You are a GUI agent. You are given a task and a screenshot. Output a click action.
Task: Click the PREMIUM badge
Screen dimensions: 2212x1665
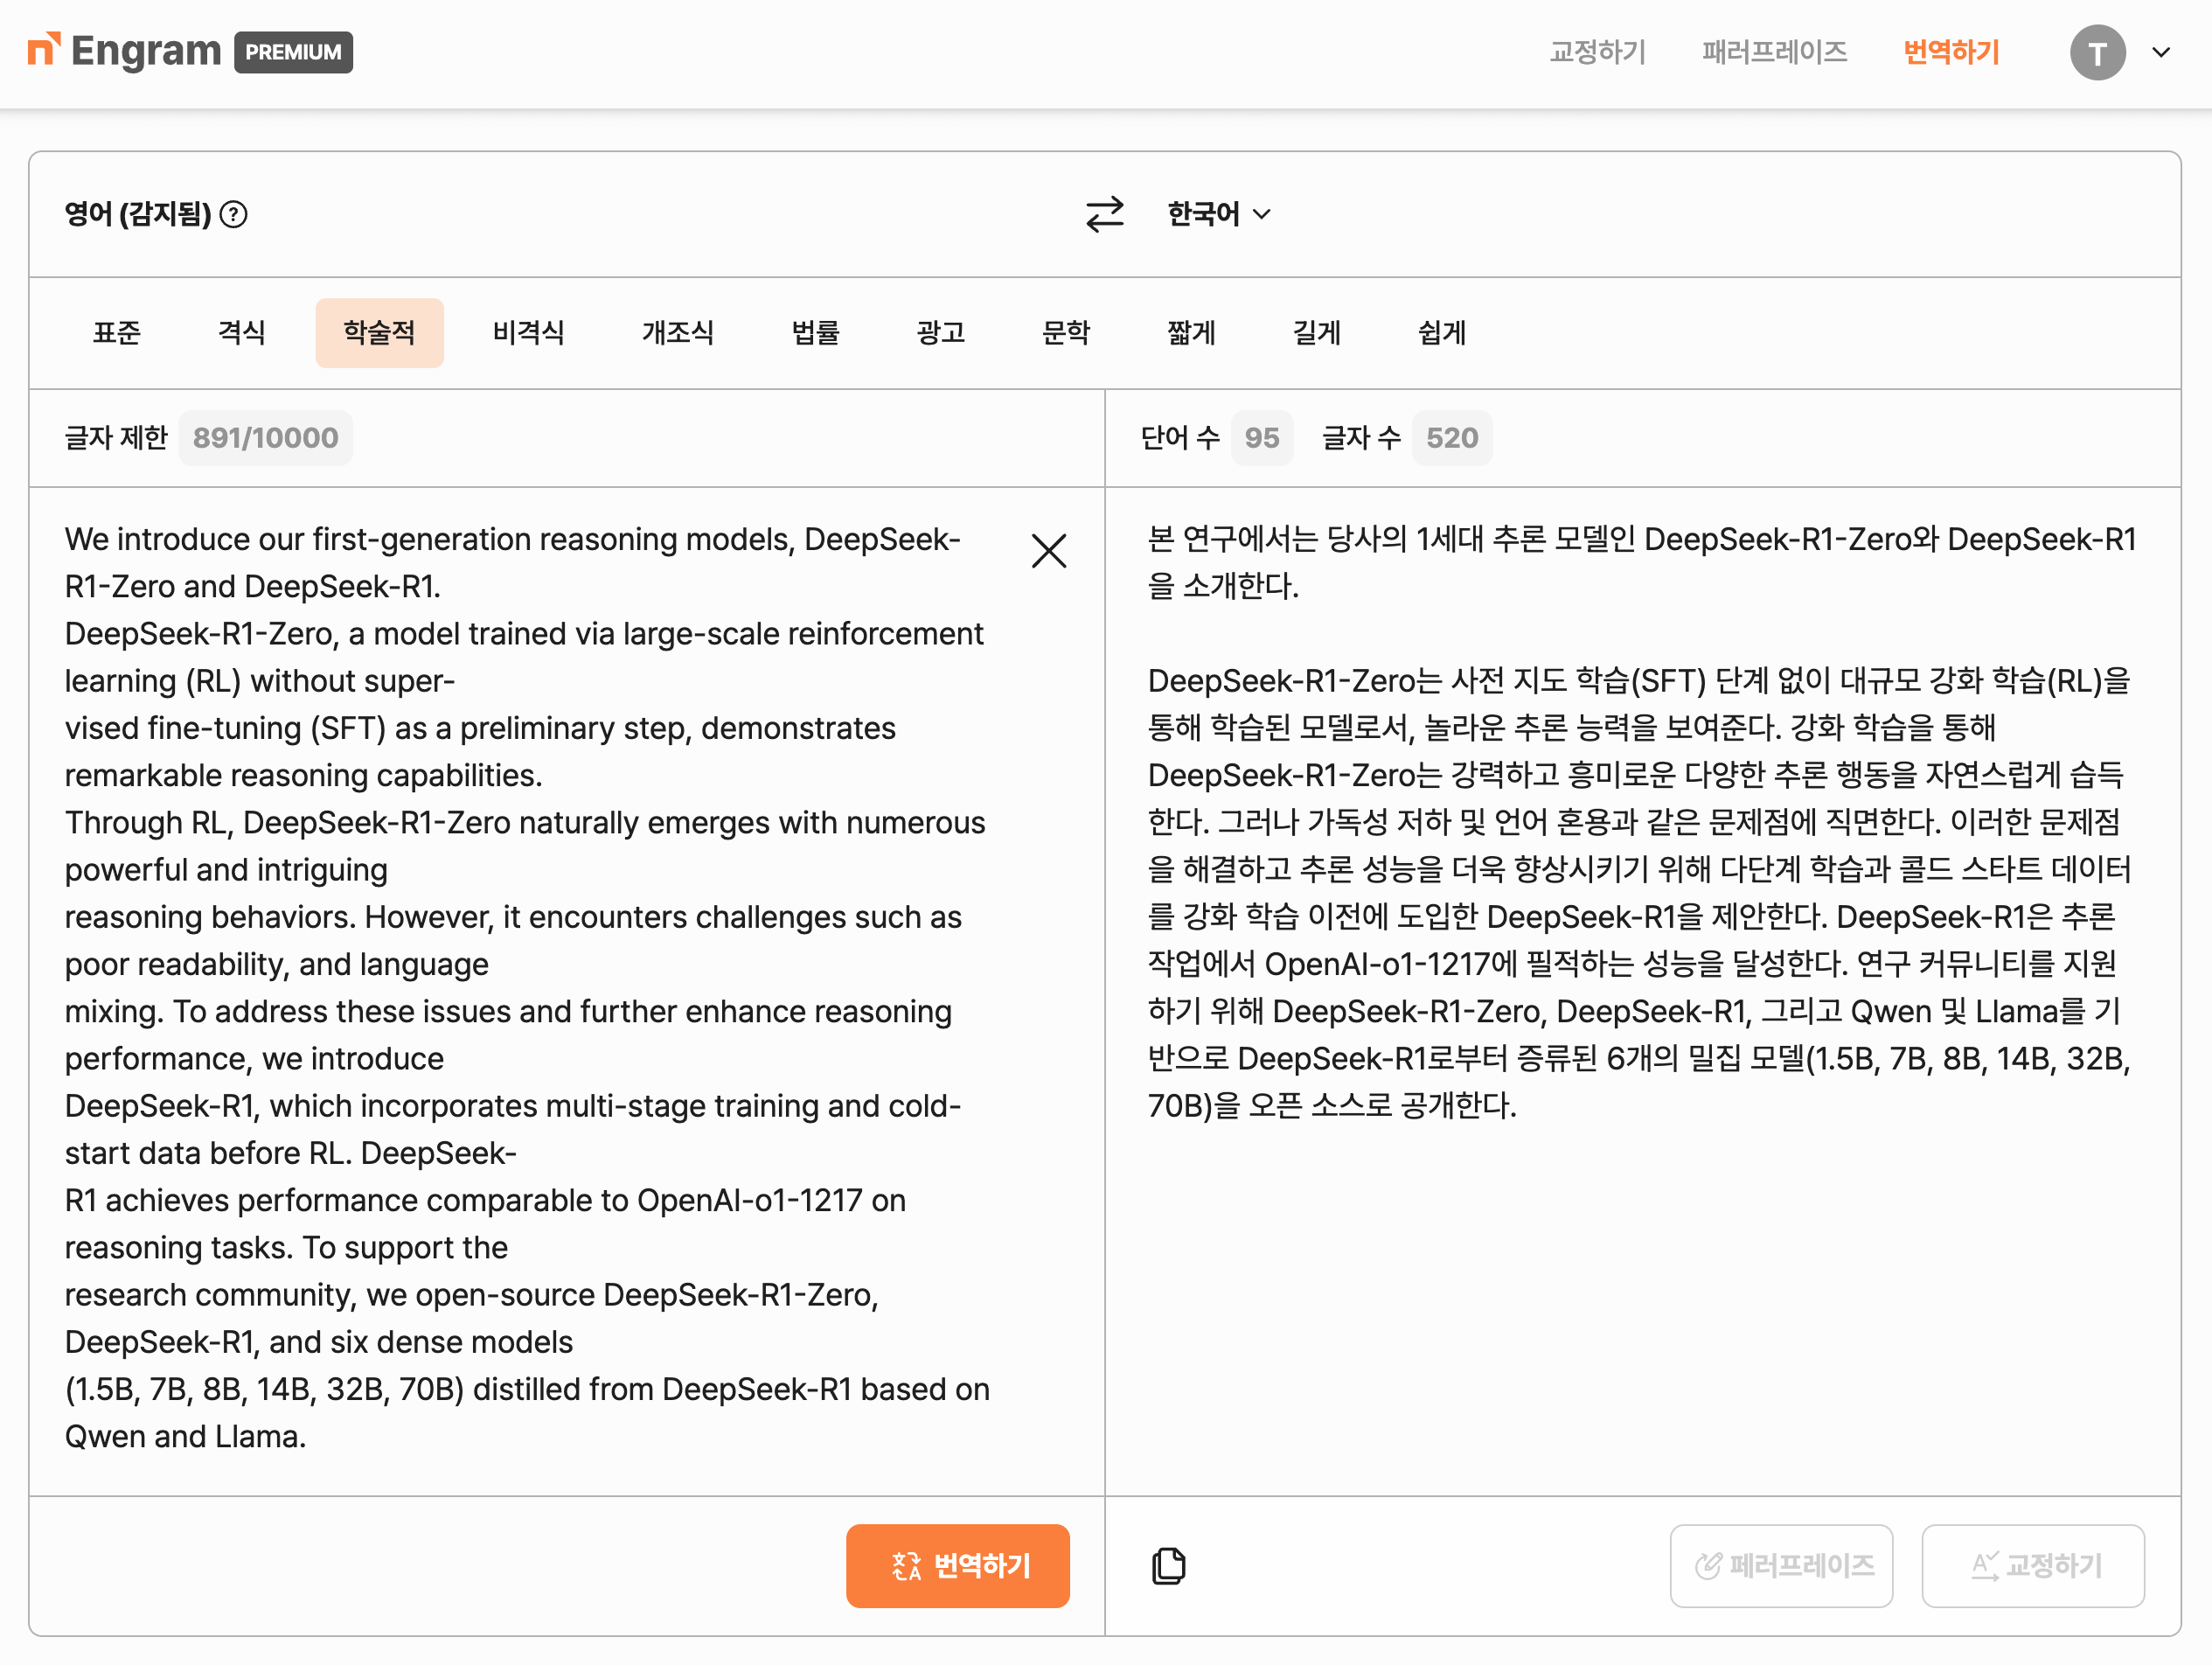click(293, 52)
